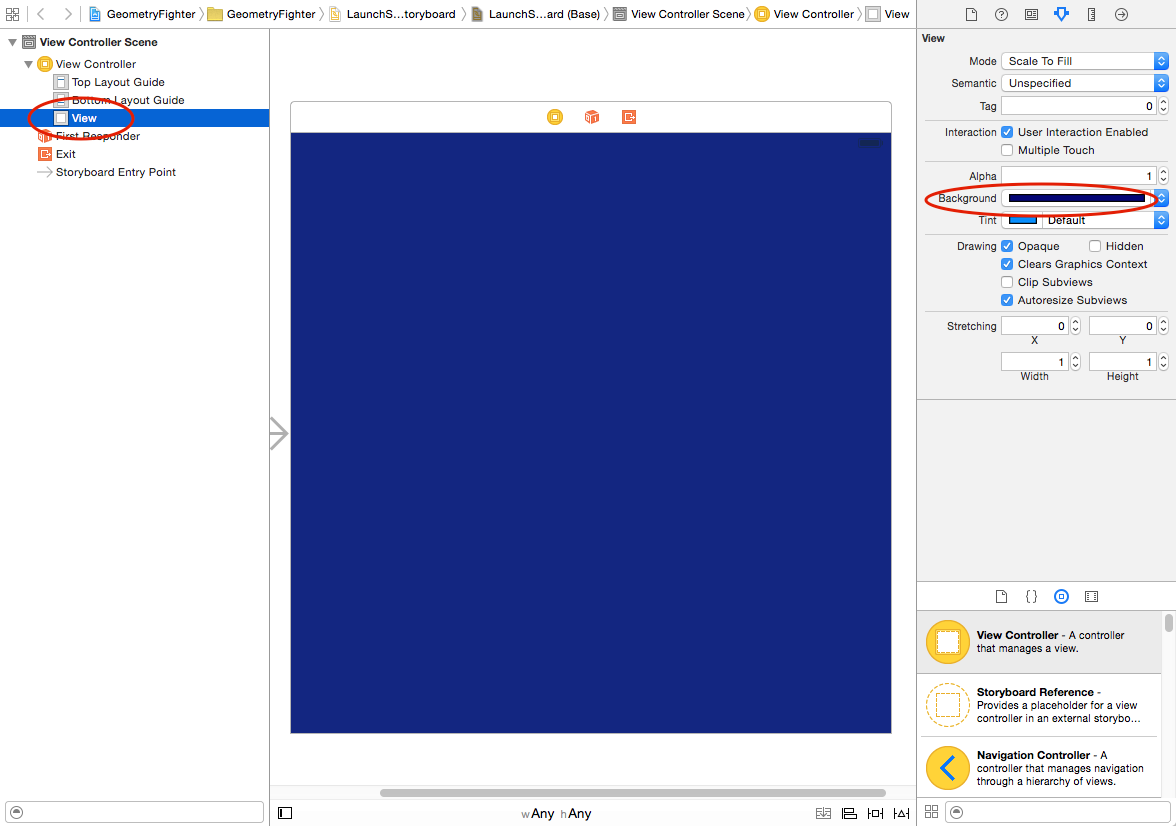Click the Exit icon in scene dock
Screen dimensions: 1176x826
coord(629,117)
